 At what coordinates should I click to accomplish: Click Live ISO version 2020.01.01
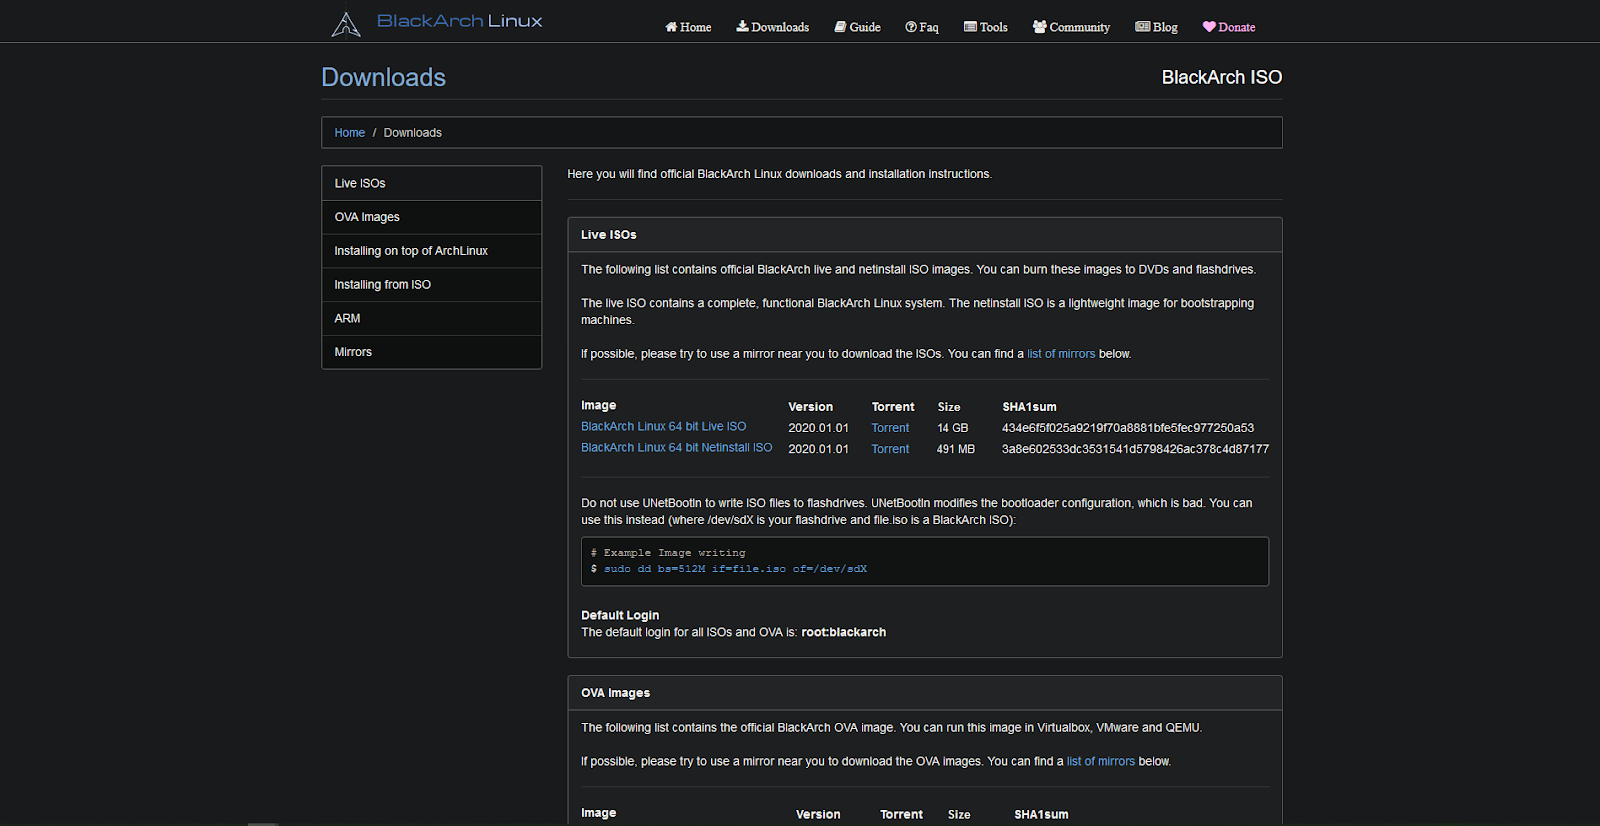coord(818,428)
